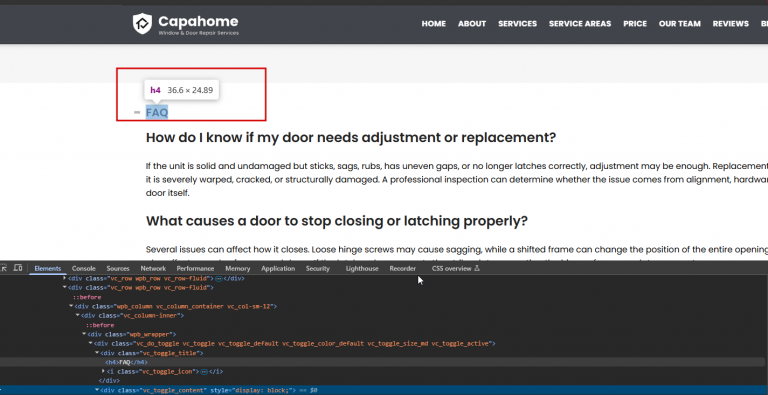Open the Sources tab
Image resolution: width=768 pixels, height=395 pixels.
(118, 269)
